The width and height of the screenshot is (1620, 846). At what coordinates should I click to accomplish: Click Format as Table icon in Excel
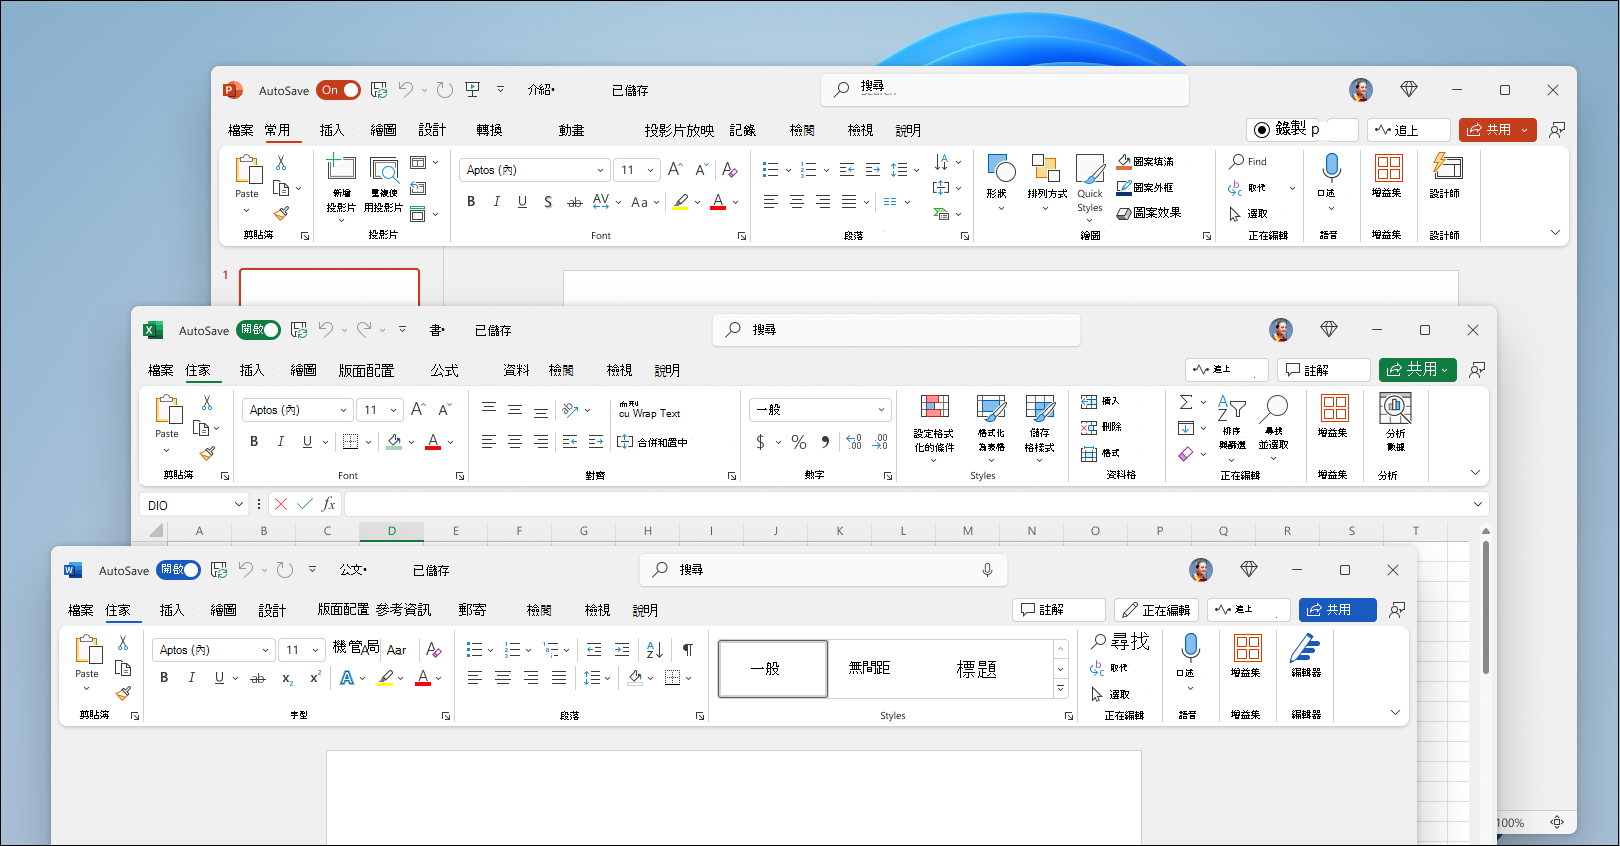991,408
